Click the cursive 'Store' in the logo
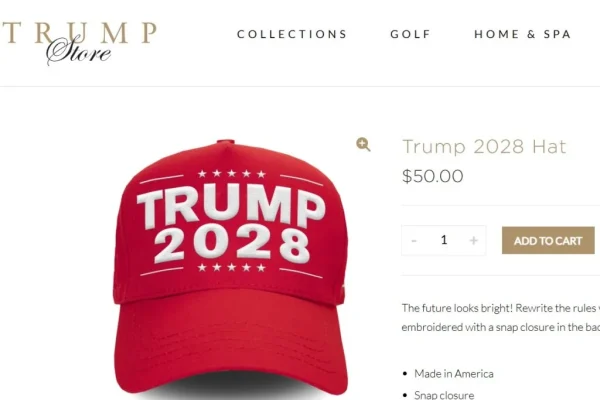The width and height of the screenshot is (600, 400). 79,51
